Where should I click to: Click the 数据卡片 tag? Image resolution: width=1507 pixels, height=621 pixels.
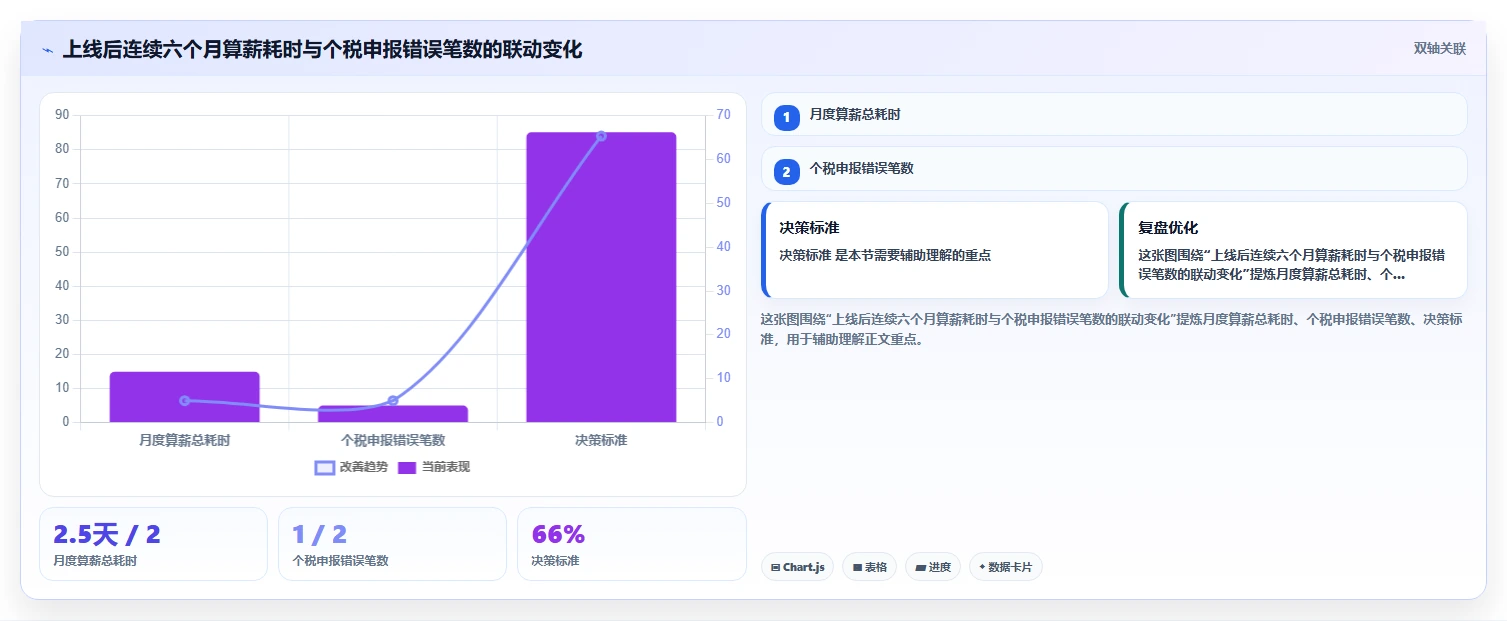(x=1006, y=567)
